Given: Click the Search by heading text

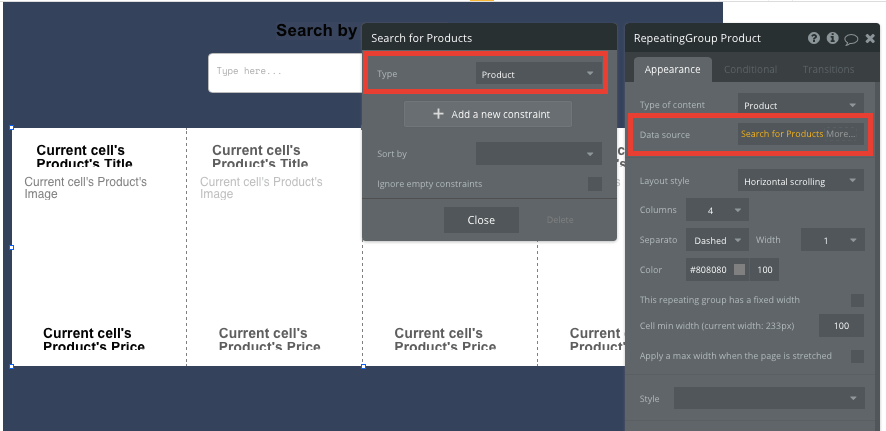Looking at the screenshot, I should 316,31.
